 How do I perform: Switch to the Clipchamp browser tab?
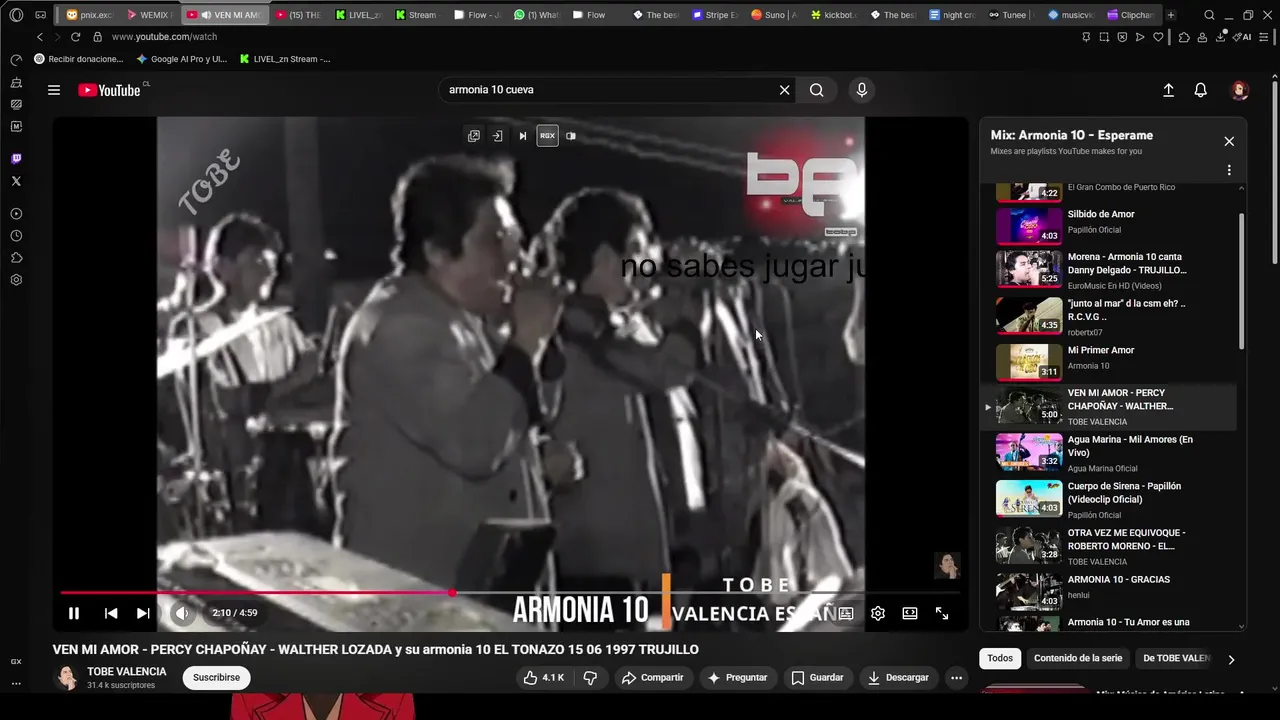pyautogui.click(x=1130, y=15)
